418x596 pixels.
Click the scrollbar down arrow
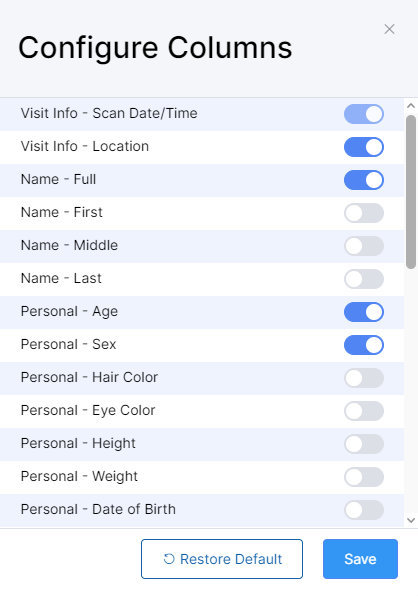pos(411,520)
